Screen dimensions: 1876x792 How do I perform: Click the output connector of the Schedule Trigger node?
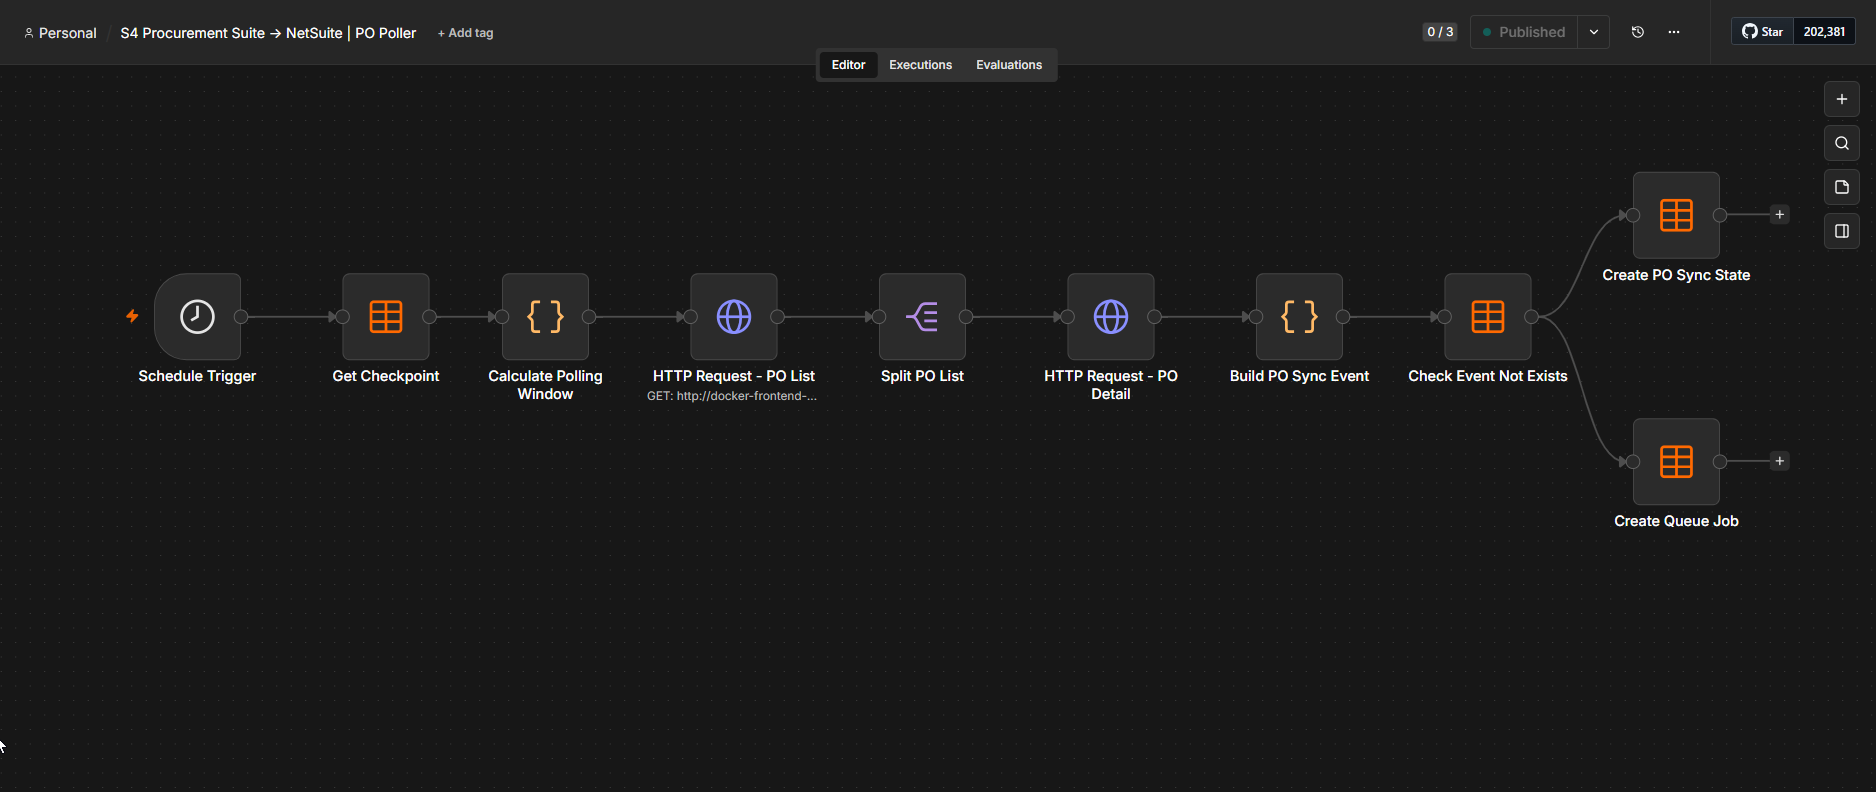coord(241,317)
